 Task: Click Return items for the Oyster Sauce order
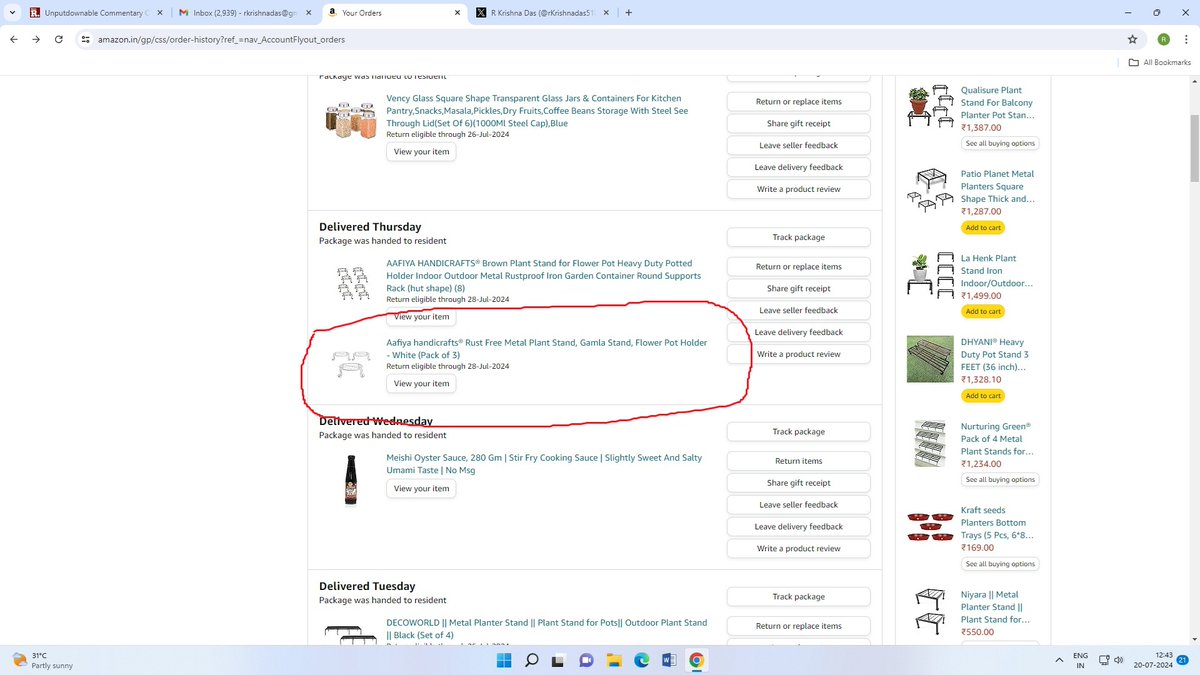798,461
